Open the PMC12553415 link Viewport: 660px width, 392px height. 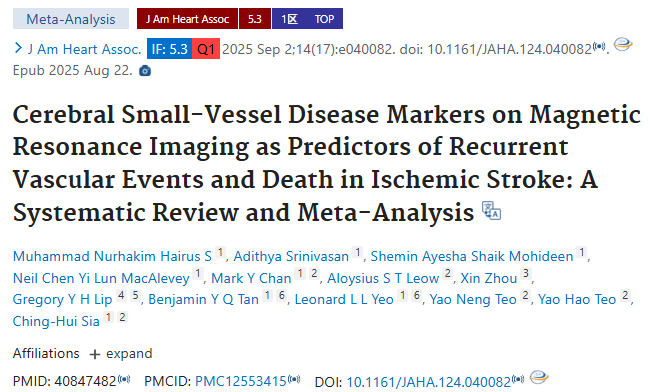241,381
